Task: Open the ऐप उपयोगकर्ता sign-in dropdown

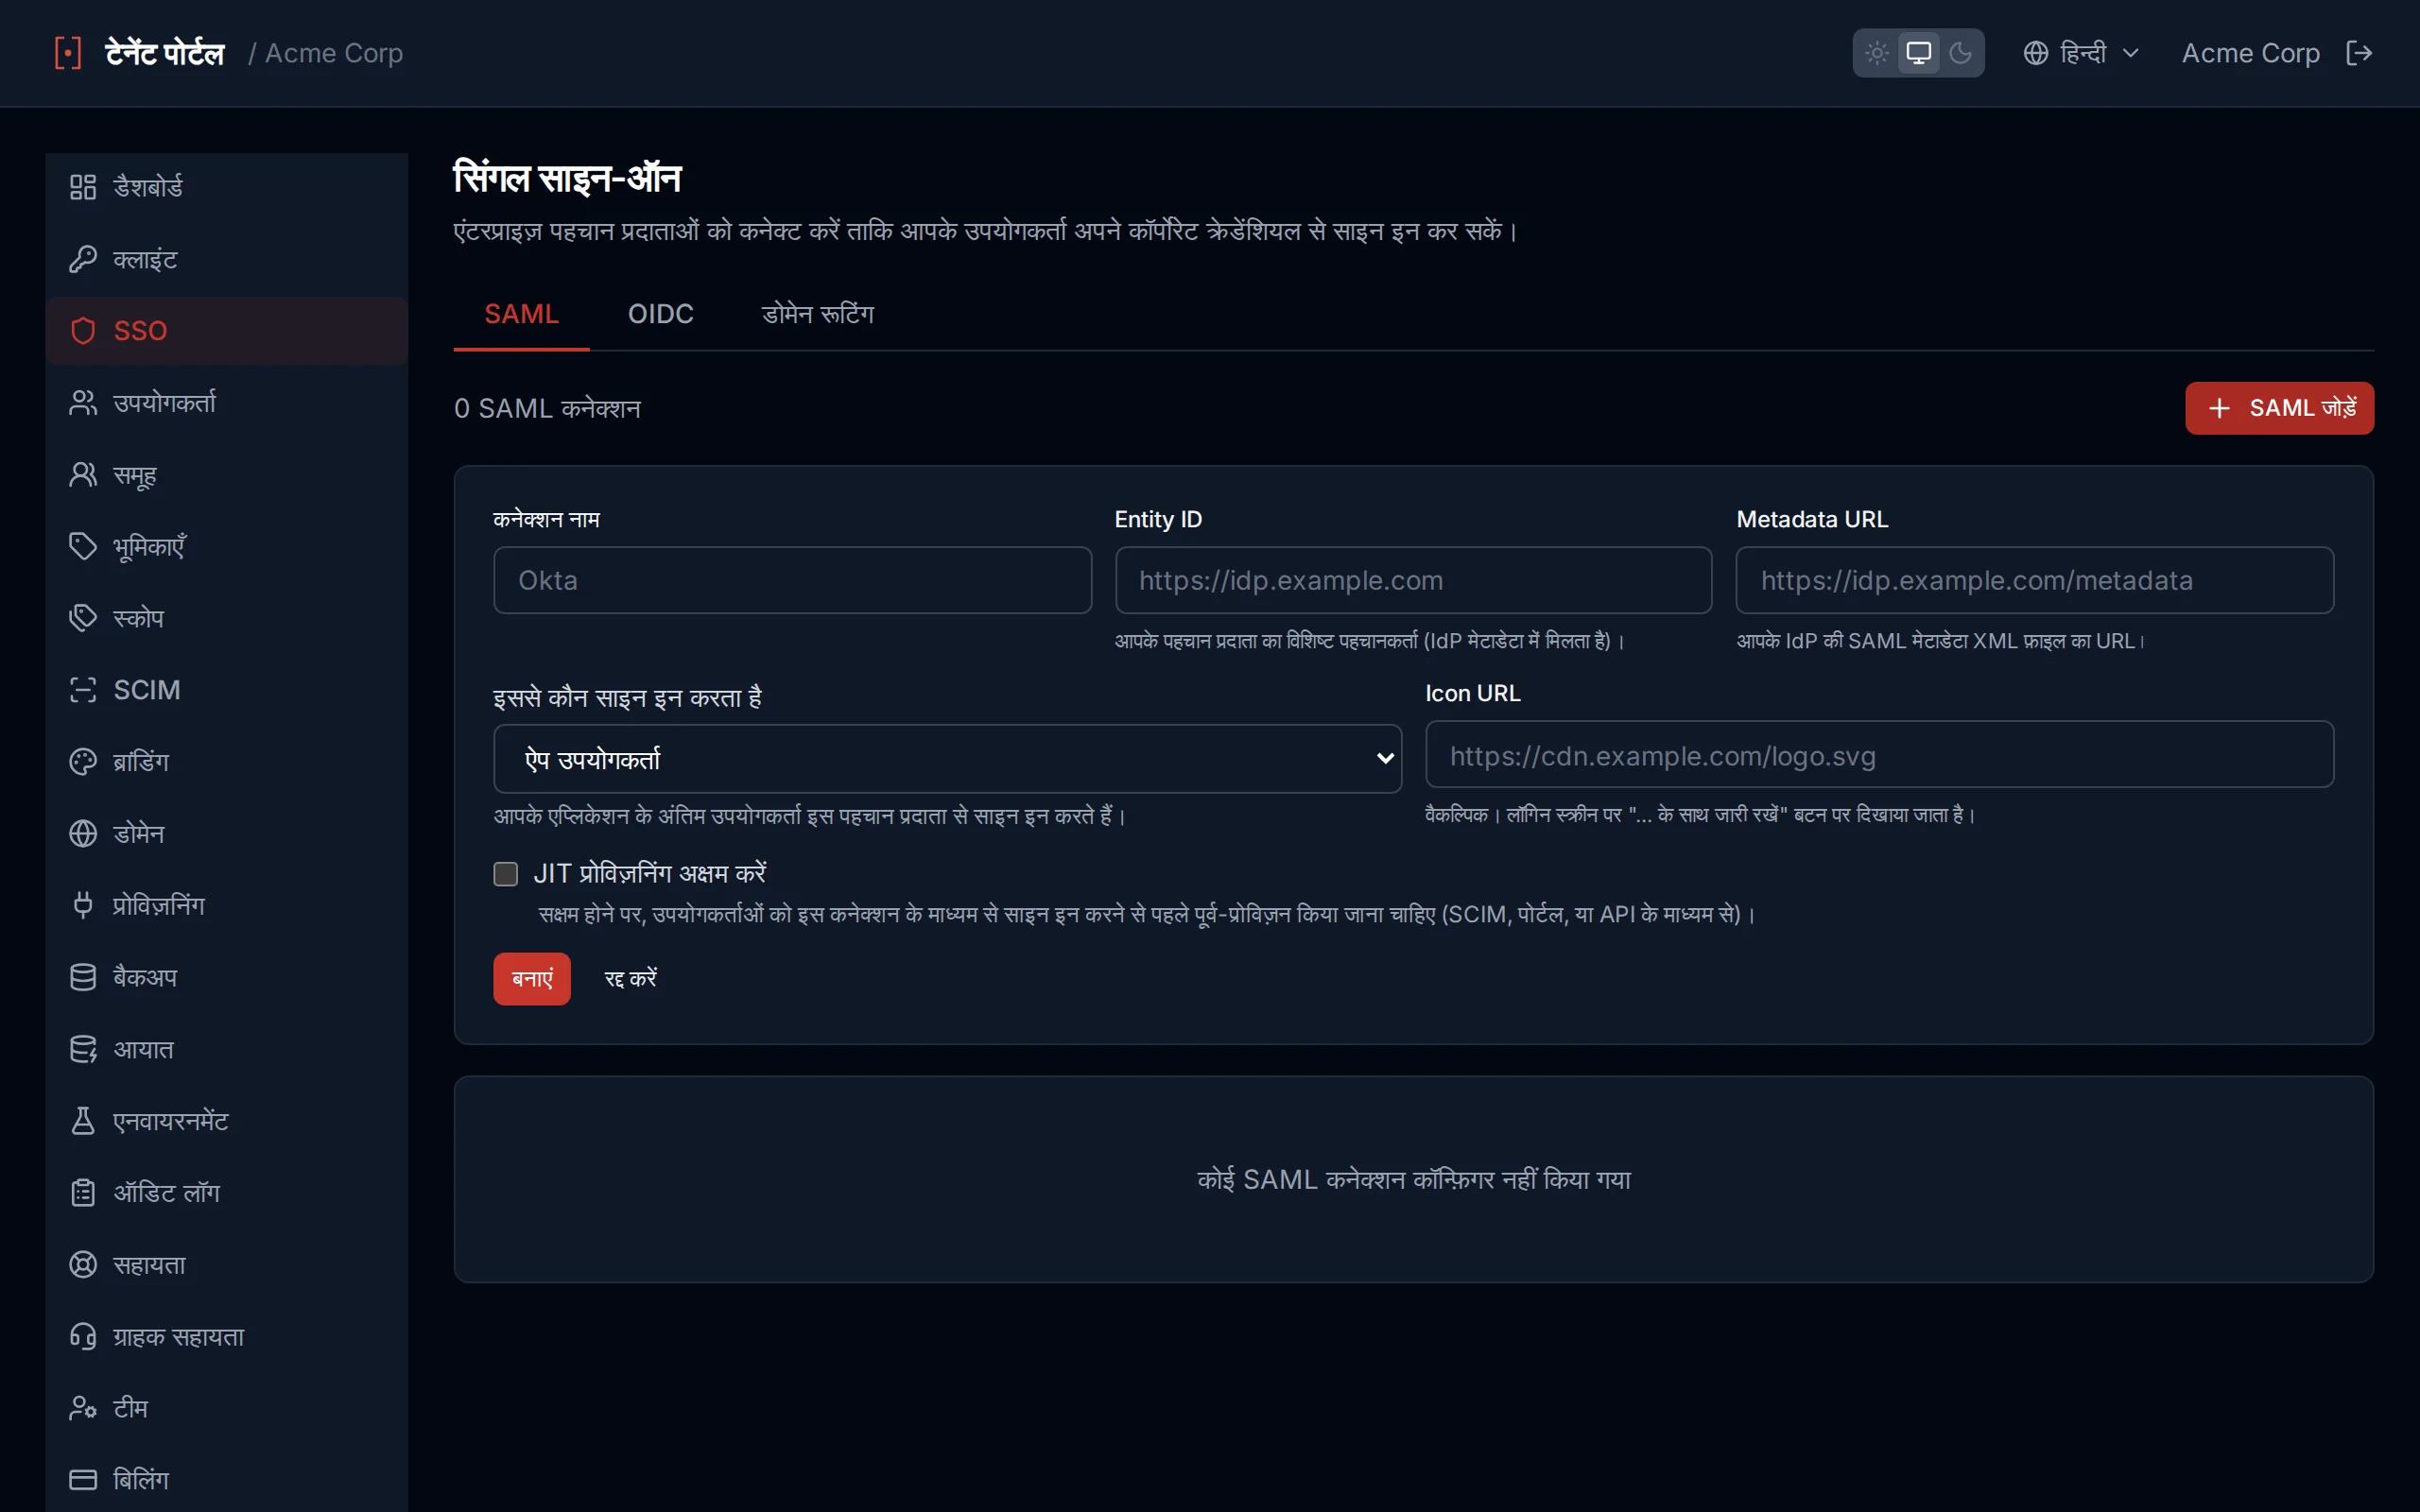Action: [947, 759]
